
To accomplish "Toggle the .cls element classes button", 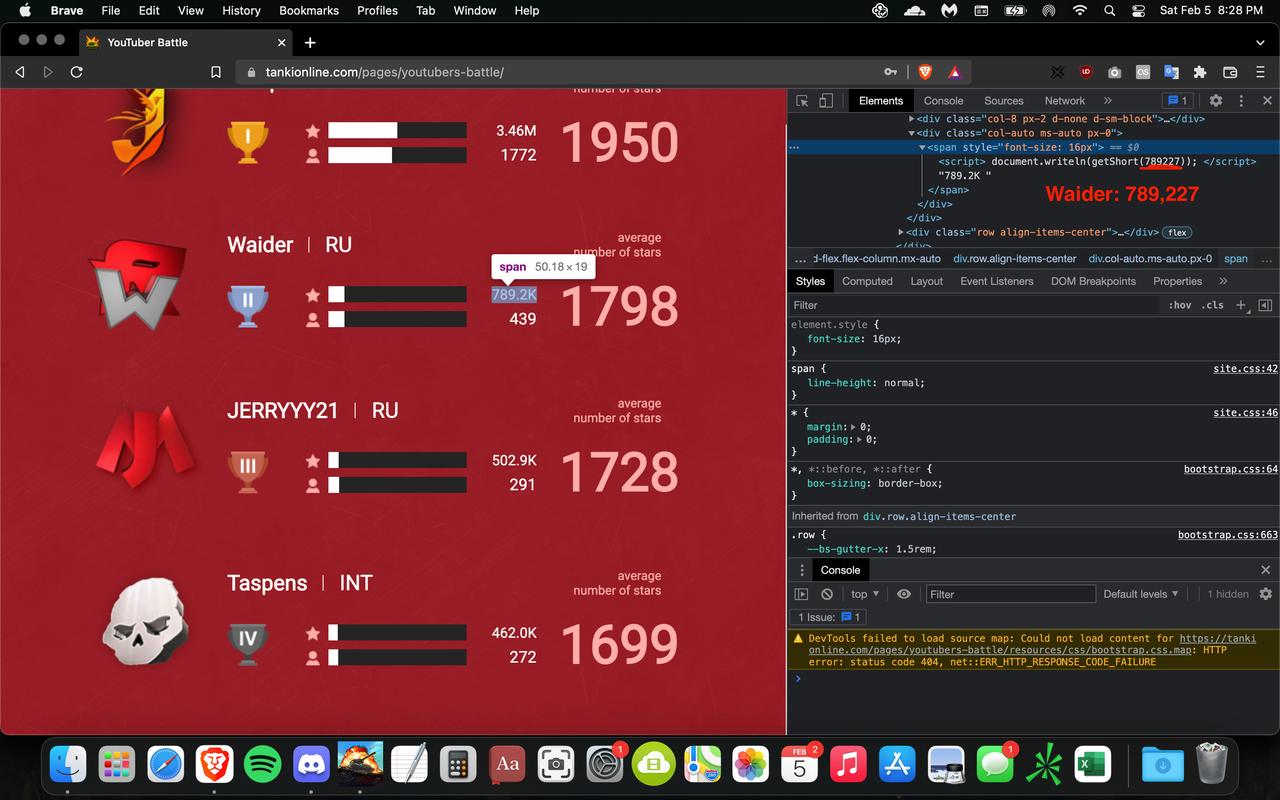I will [1212, 305].
